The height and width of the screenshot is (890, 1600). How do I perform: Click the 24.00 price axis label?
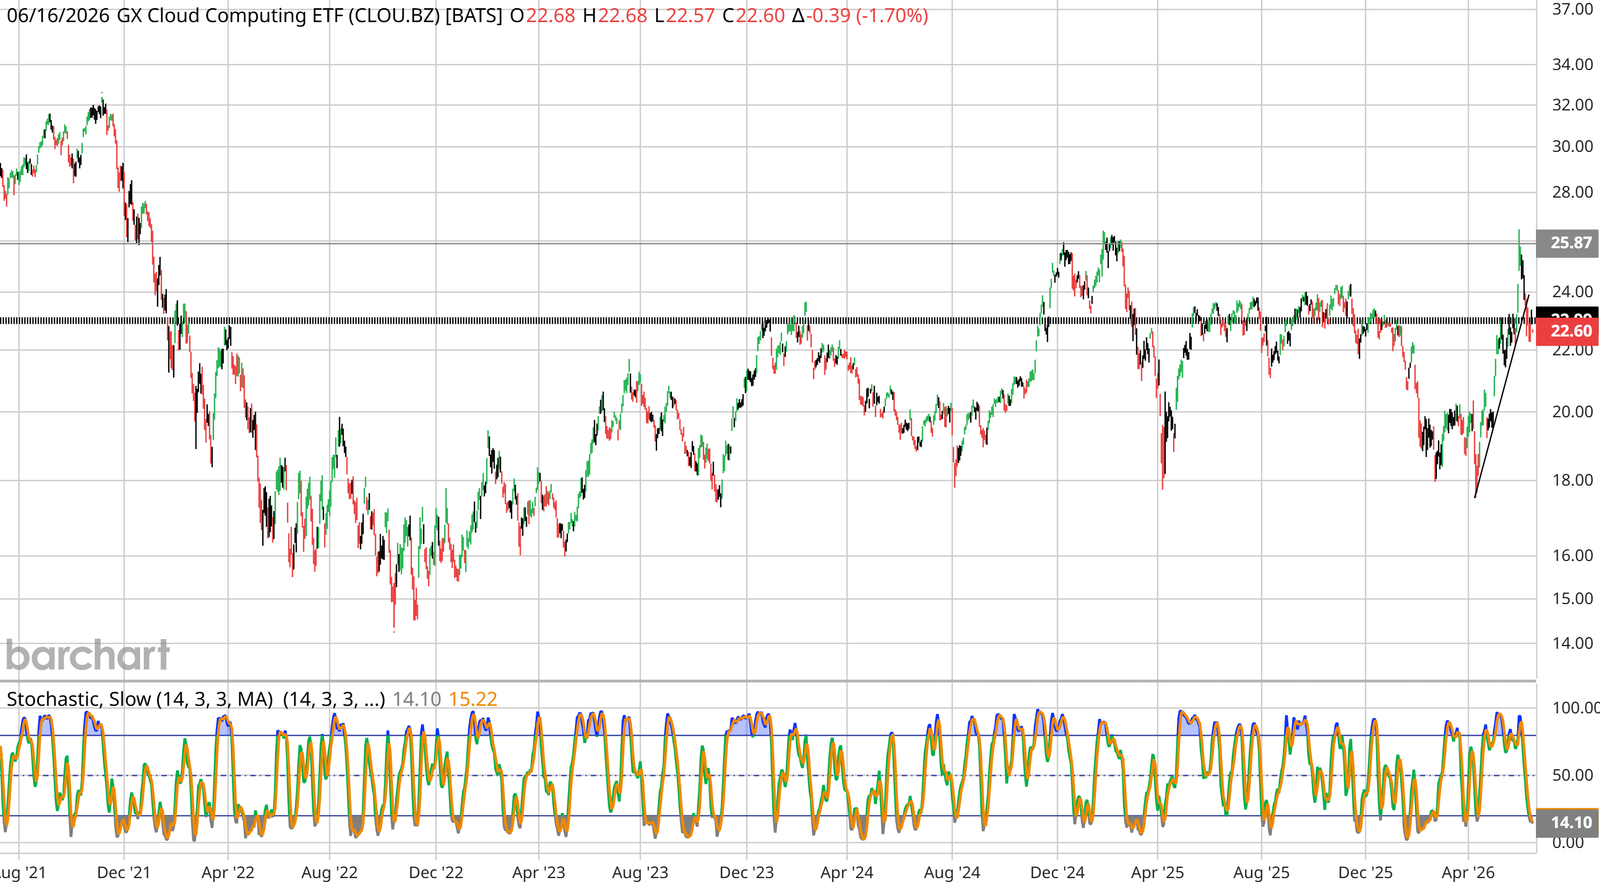point(1572,292)
